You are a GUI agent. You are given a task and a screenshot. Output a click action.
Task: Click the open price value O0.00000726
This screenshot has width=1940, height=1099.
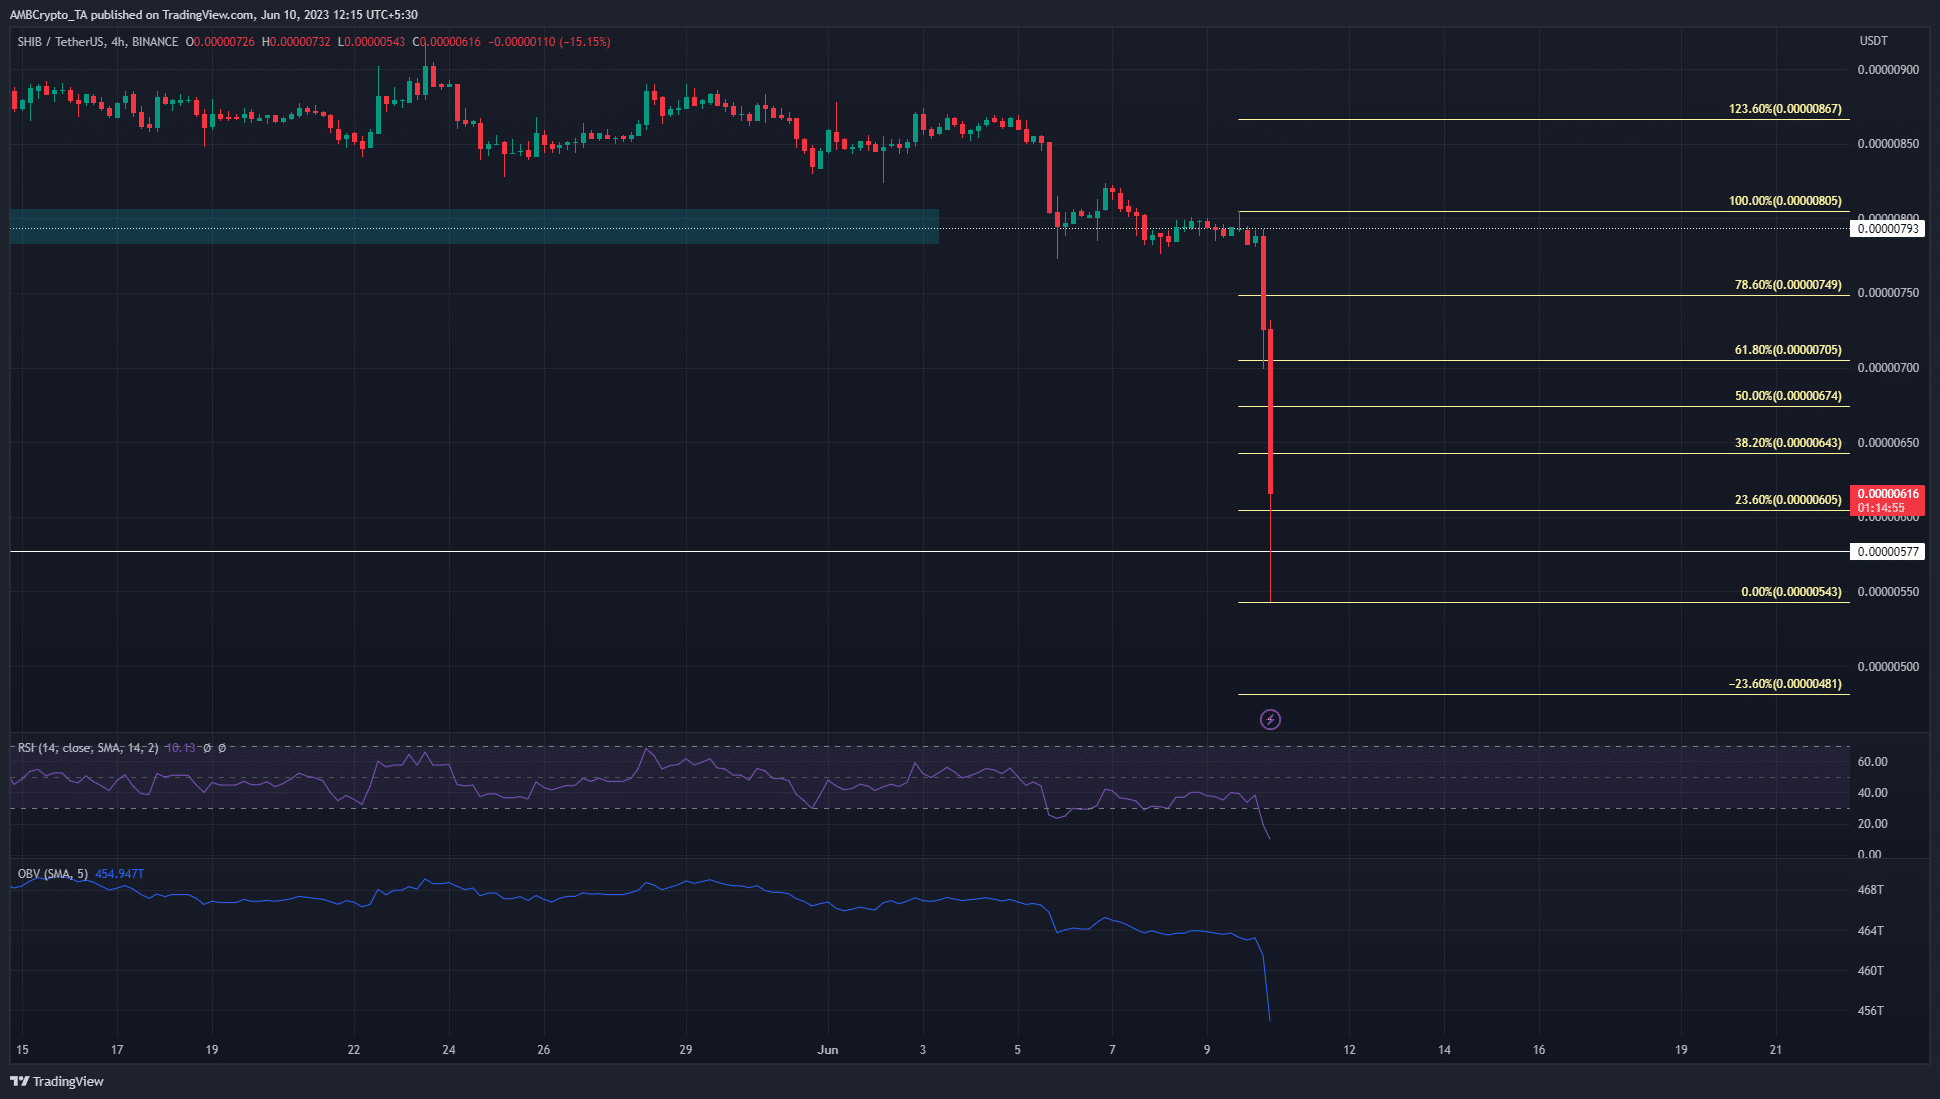tap(220, 42)
